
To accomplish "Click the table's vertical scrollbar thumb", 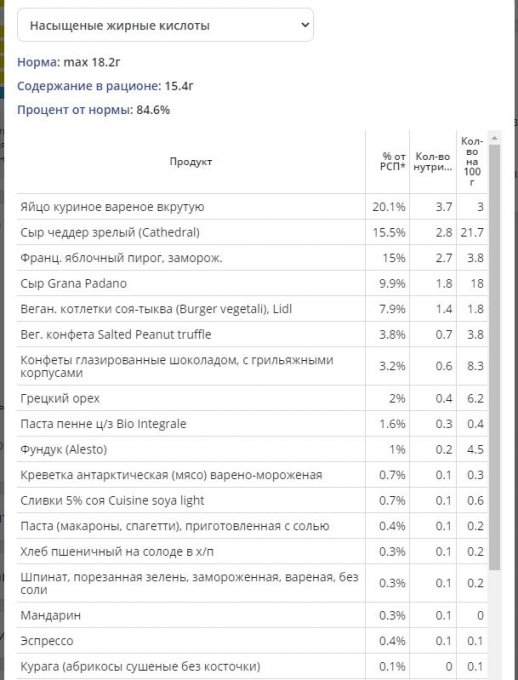I will point(495,357).
